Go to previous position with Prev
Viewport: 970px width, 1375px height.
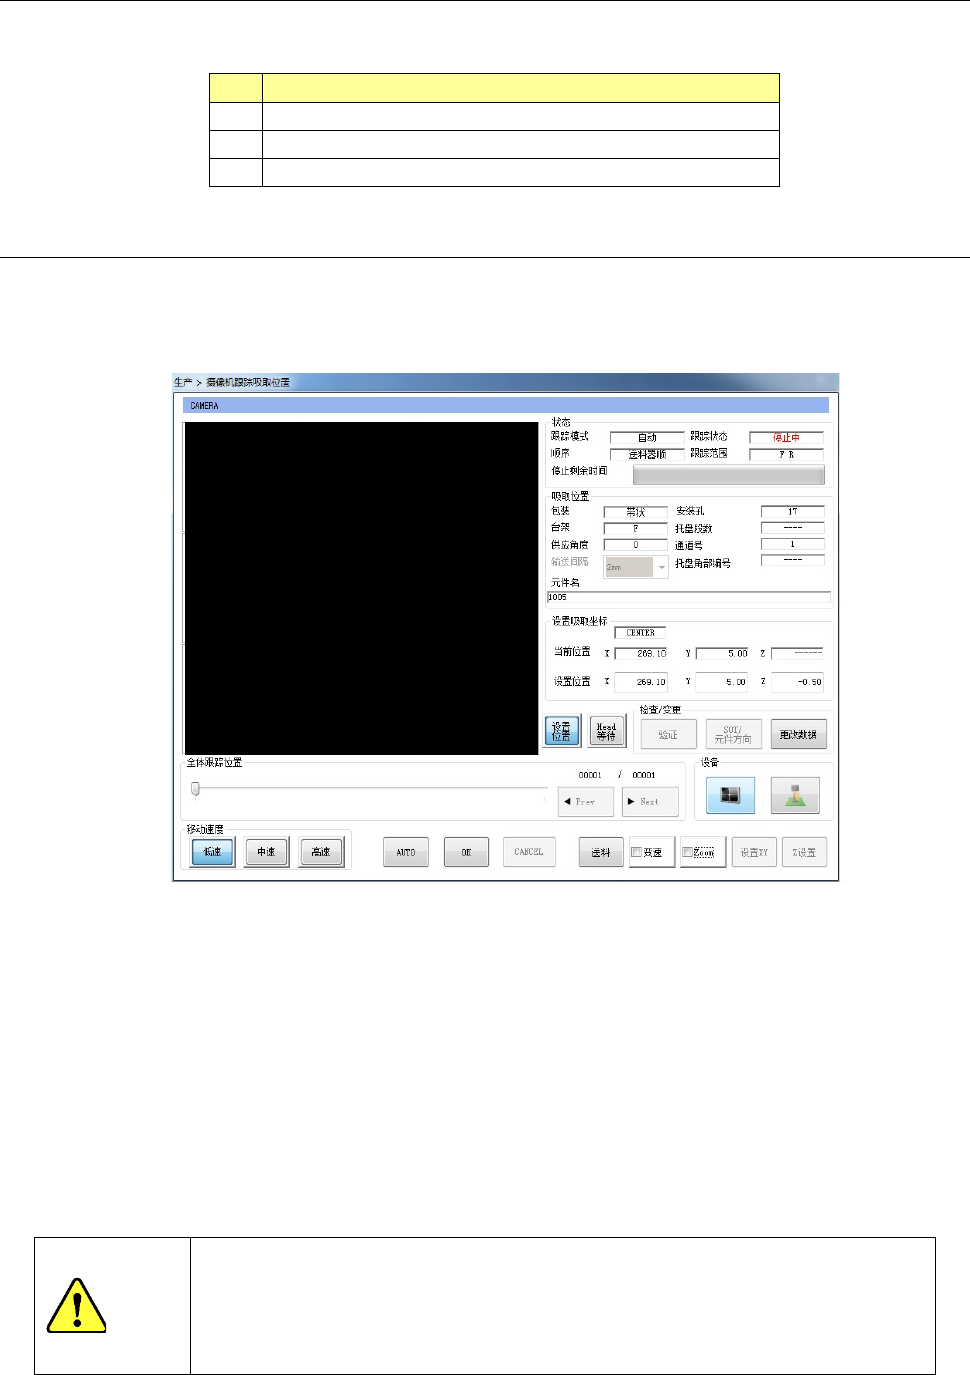click(585, 802)
